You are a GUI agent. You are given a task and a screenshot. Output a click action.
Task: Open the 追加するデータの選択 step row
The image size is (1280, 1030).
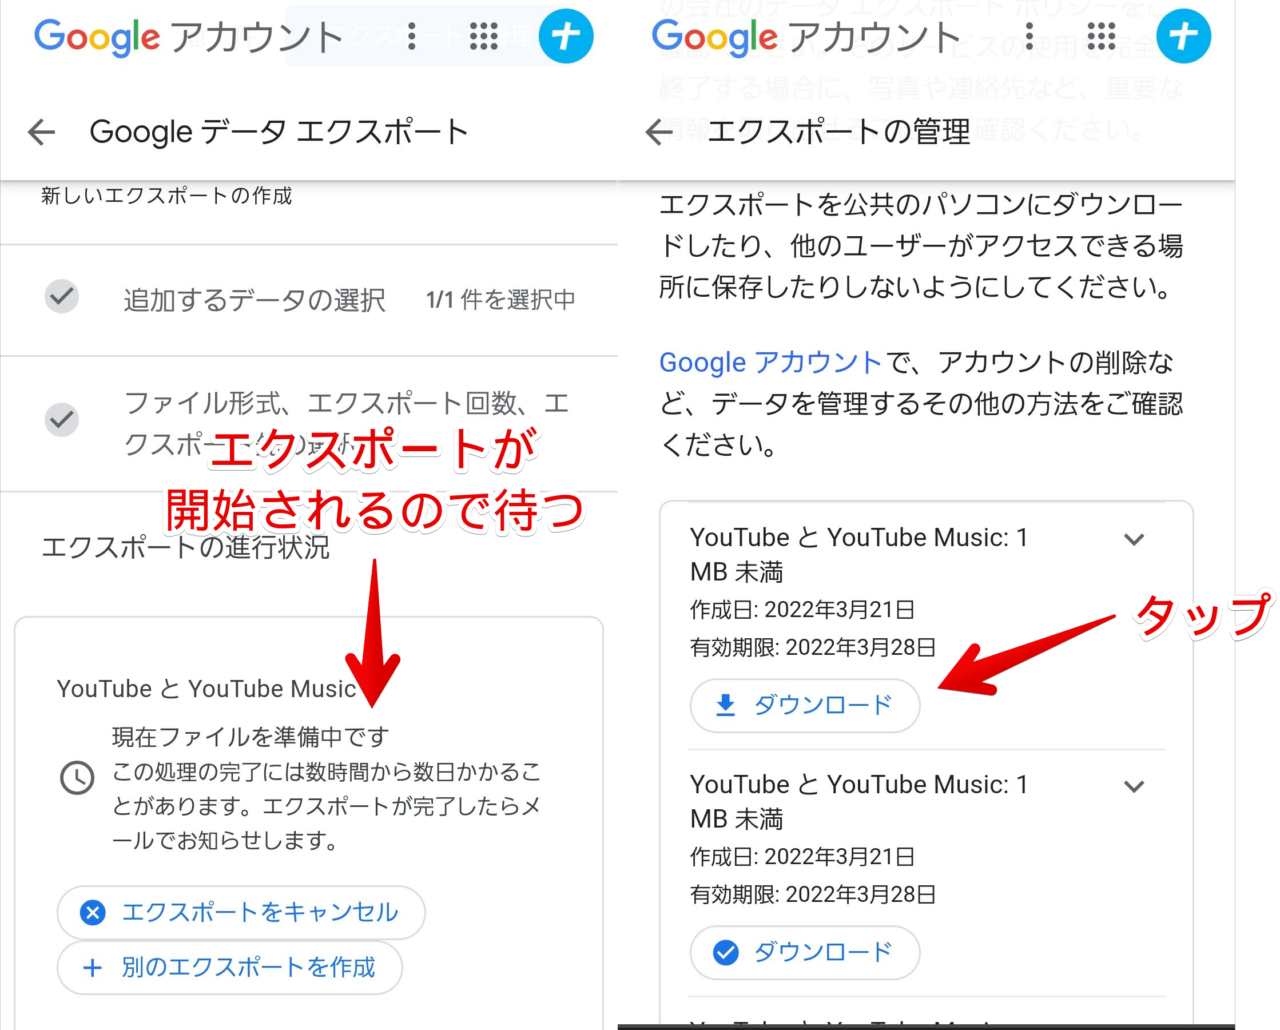click(x=309, y=300)
